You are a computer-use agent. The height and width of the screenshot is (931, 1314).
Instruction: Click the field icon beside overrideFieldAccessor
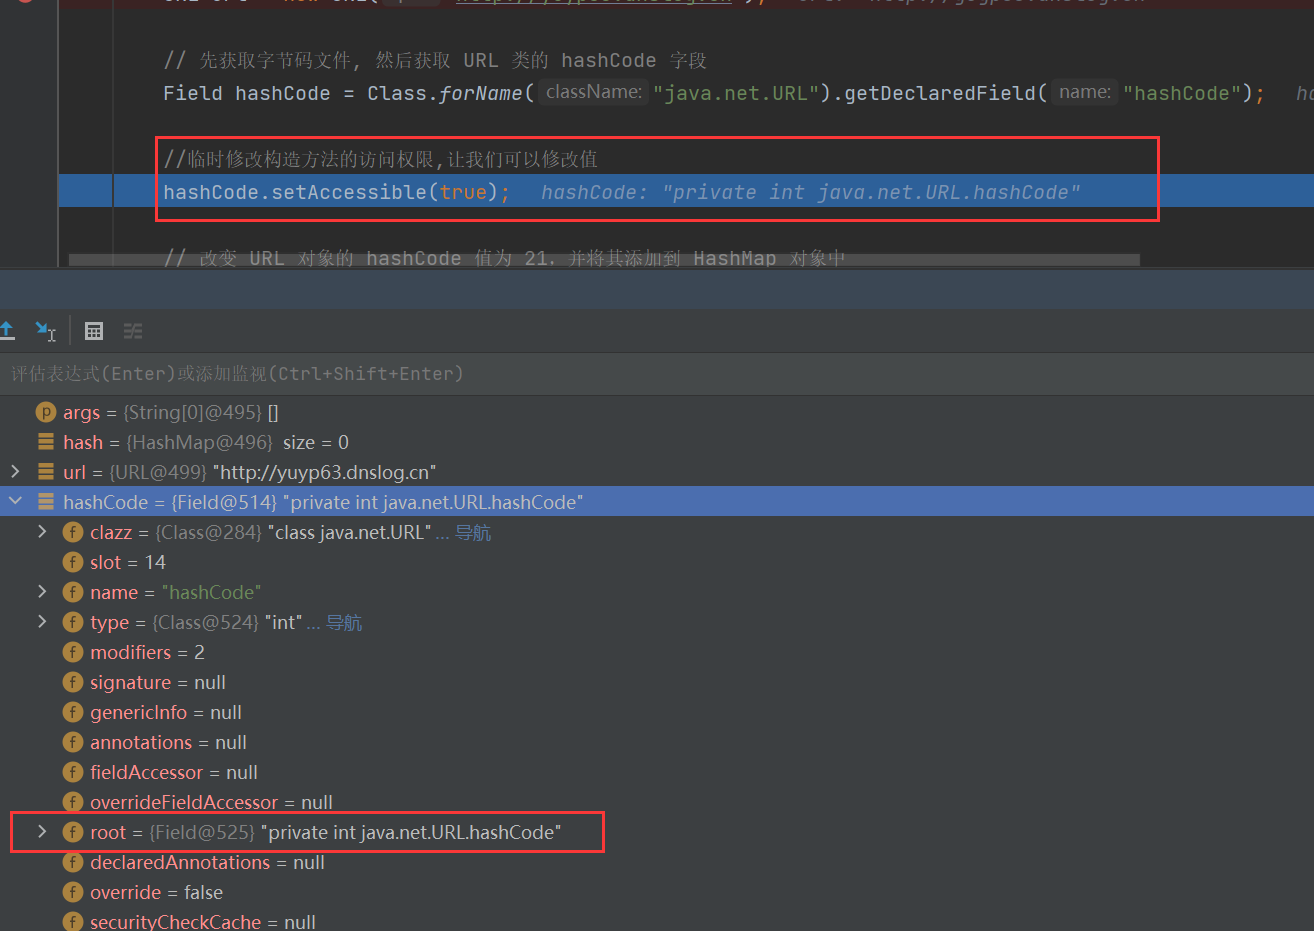point(72,802)
